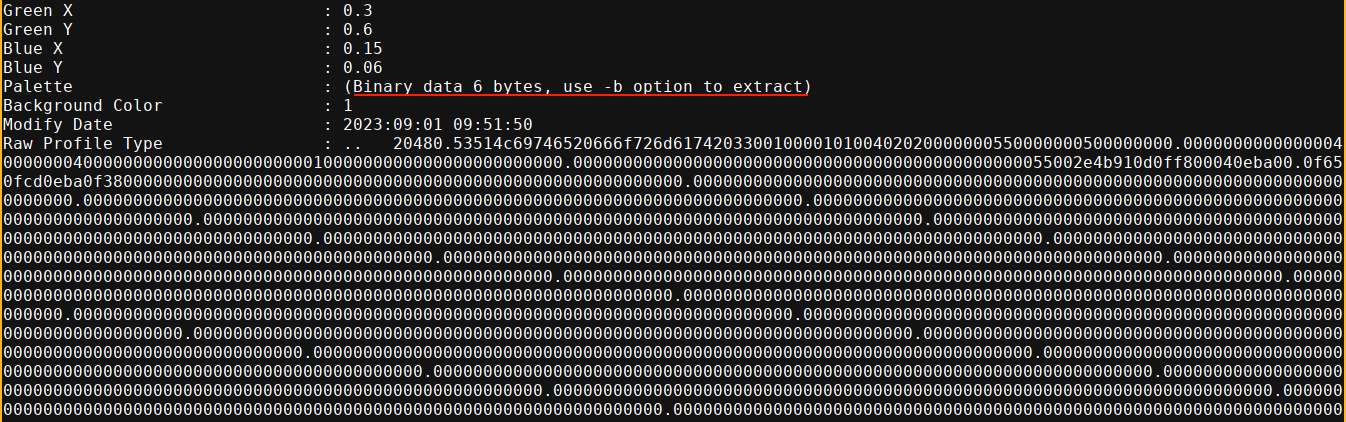
Task: Click the Background Color value 1
Action: (348, 106)
